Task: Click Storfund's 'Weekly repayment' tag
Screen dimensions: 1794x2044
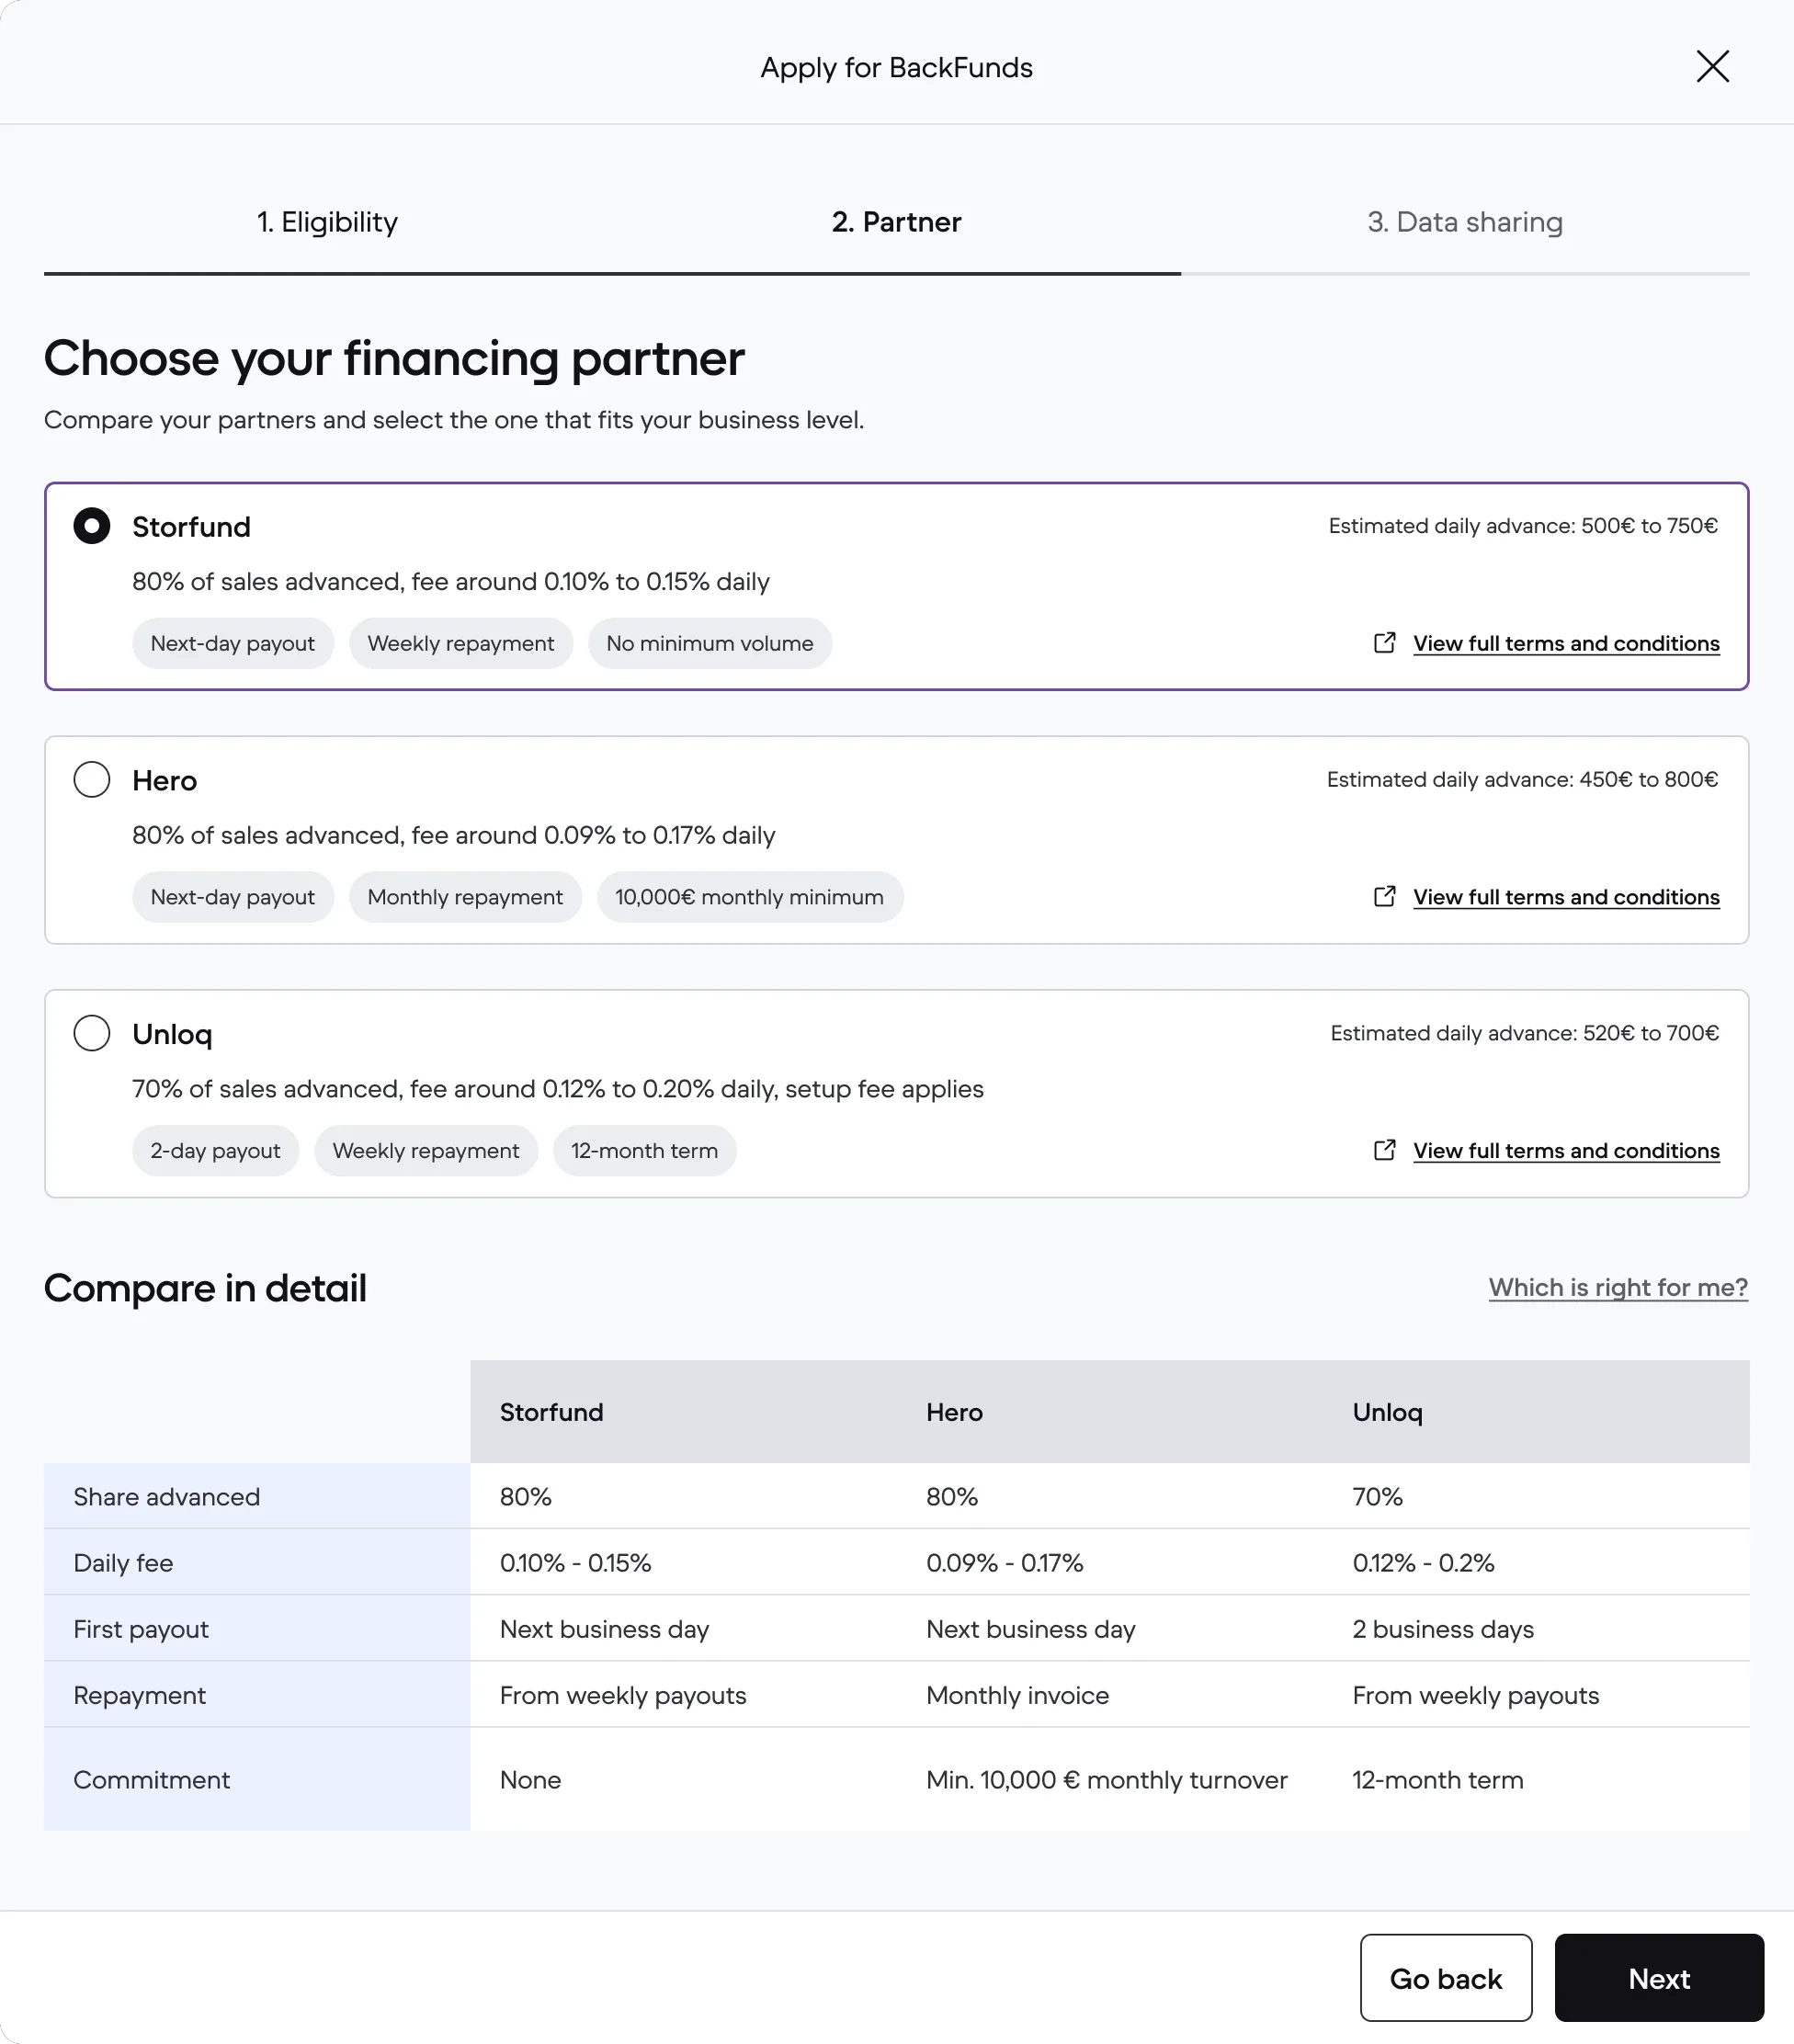Action: click(461, 643)
